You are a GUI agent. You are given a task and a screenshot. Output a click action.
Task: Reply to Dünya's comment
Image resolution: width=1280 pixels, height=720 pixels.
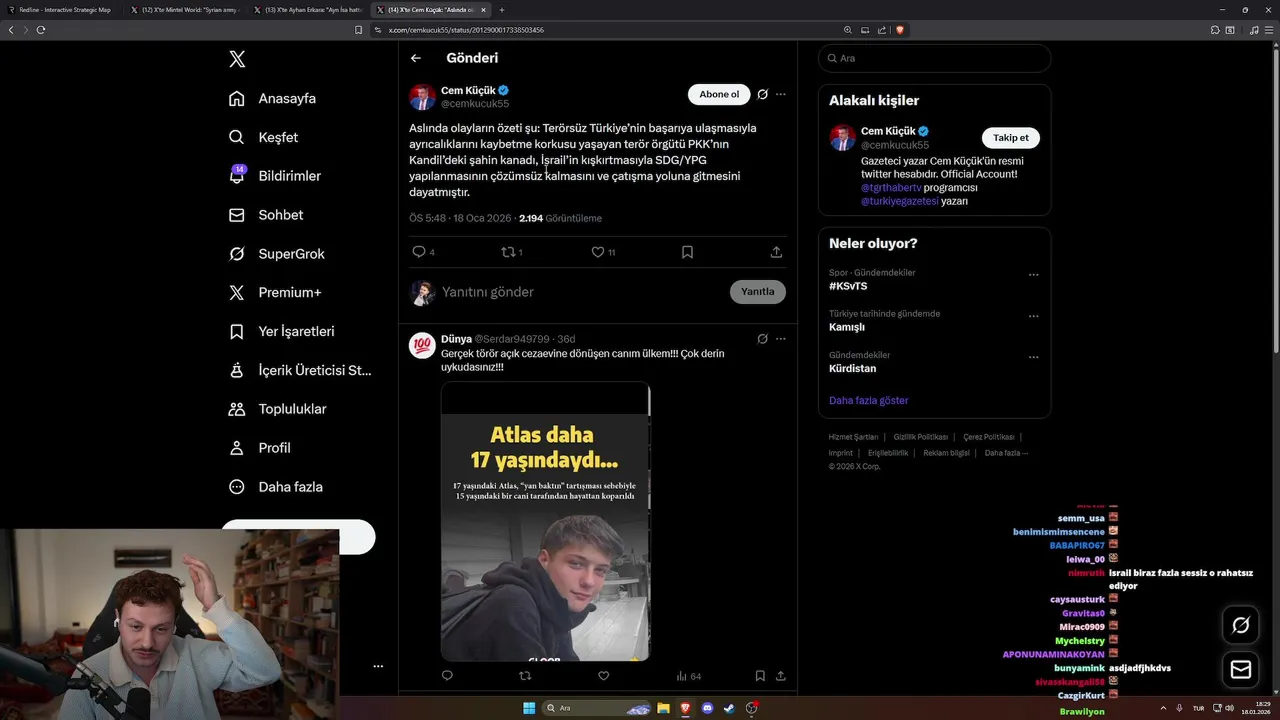point(447,676)
